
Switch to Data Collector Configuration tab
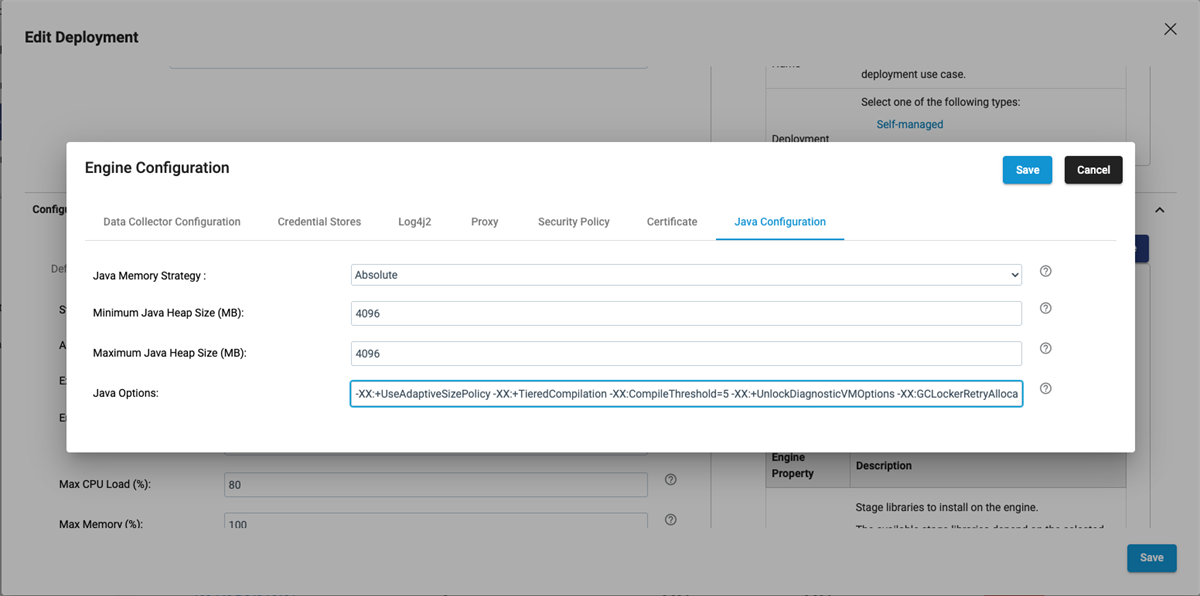click(172, 222)
